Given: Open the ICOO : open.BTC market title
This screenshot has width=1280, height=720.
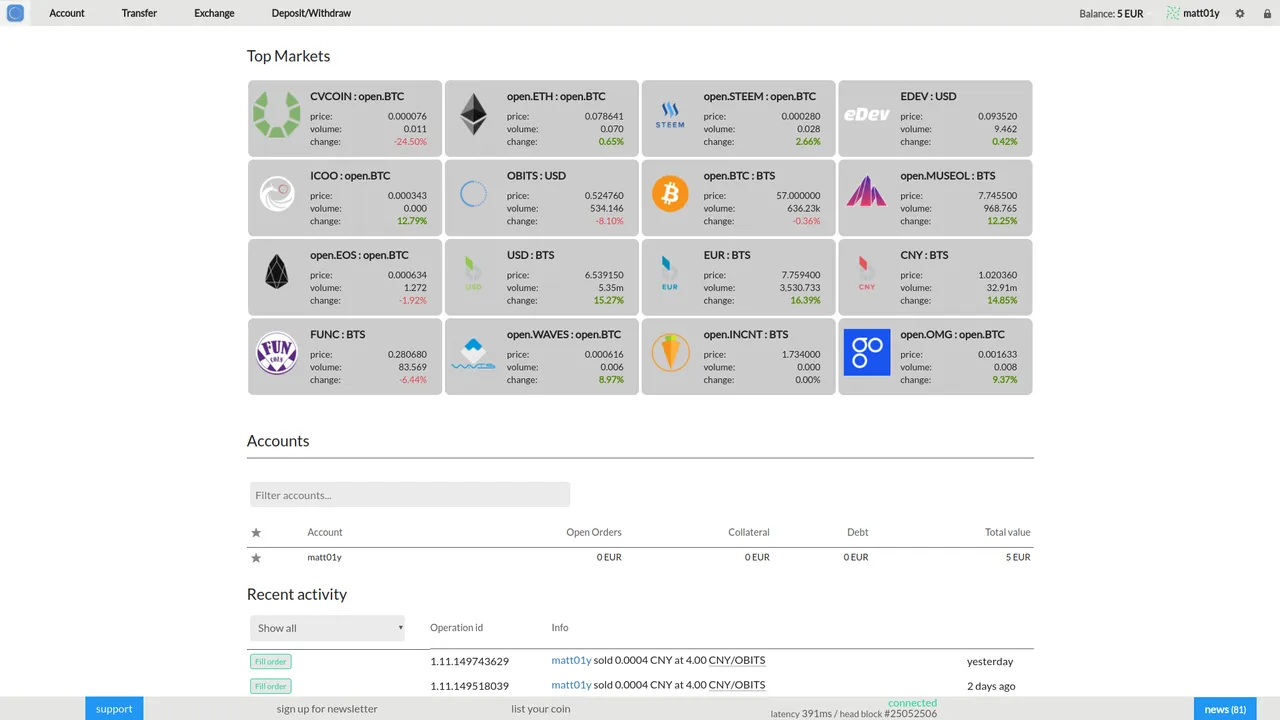Looking at the screenshot, I should pos(350,176).
